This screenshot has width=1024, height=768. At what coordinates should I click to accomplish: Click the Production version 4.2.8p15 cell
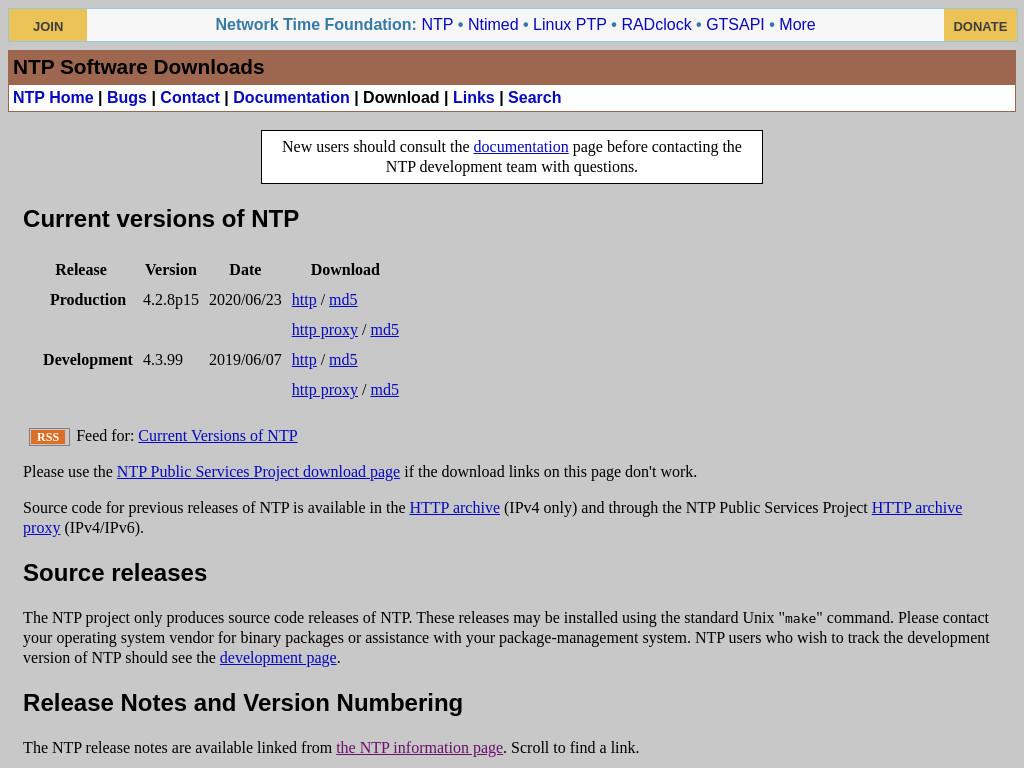coord(170,300)
